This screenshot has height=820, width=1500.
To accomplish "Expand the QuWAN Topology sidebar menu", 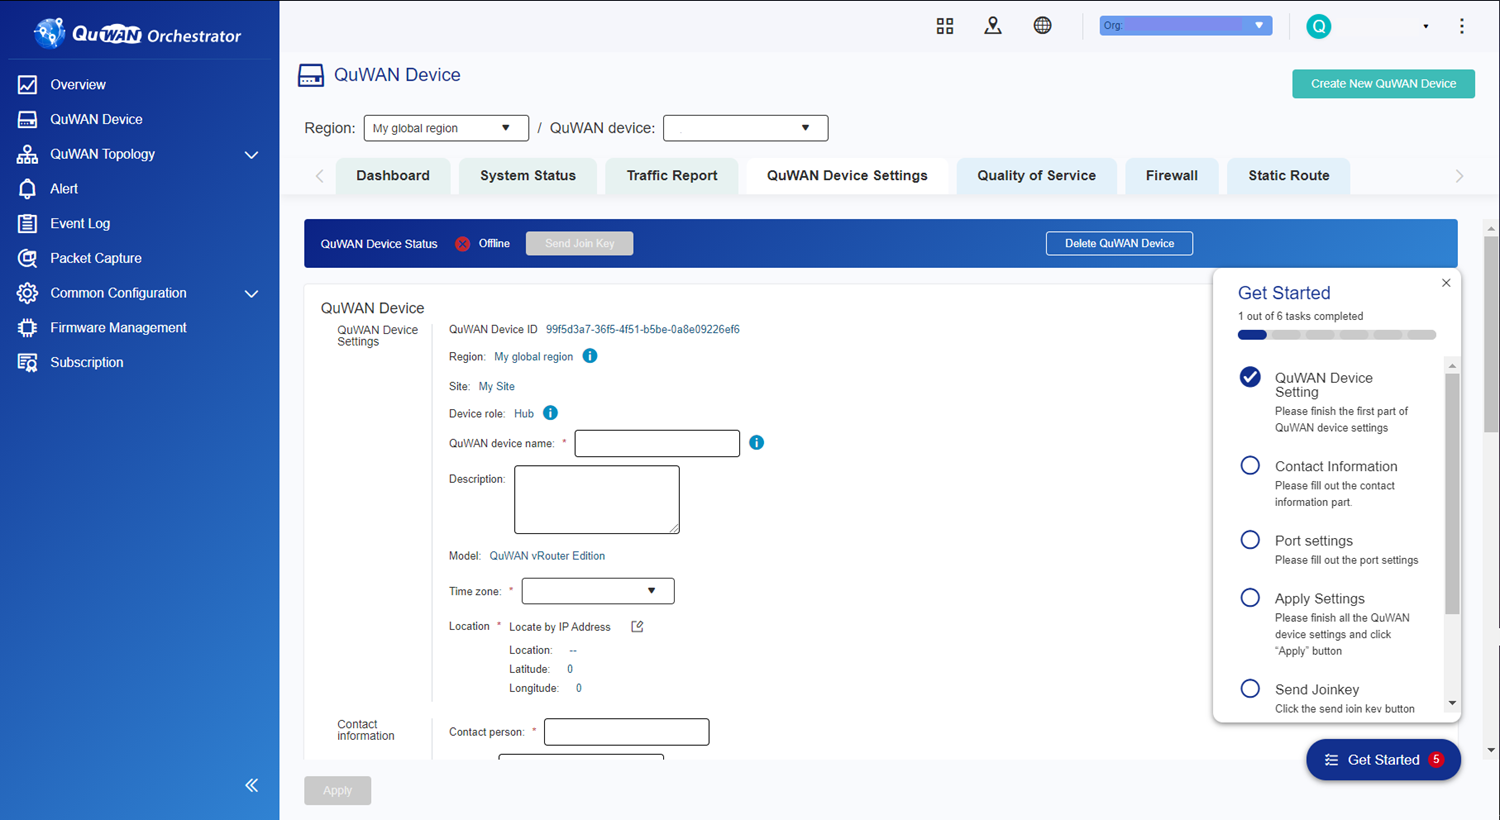I will point(251,154).
